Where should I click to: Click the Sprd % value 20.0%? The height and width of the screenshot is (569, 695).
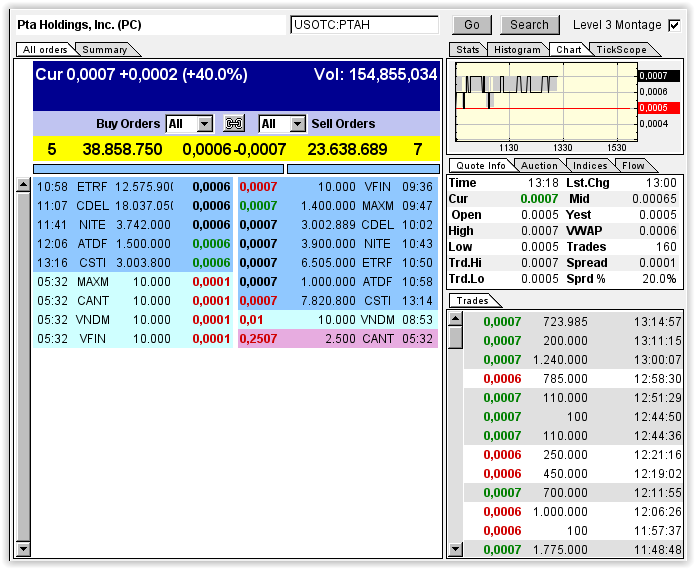[x=659, y=279]
